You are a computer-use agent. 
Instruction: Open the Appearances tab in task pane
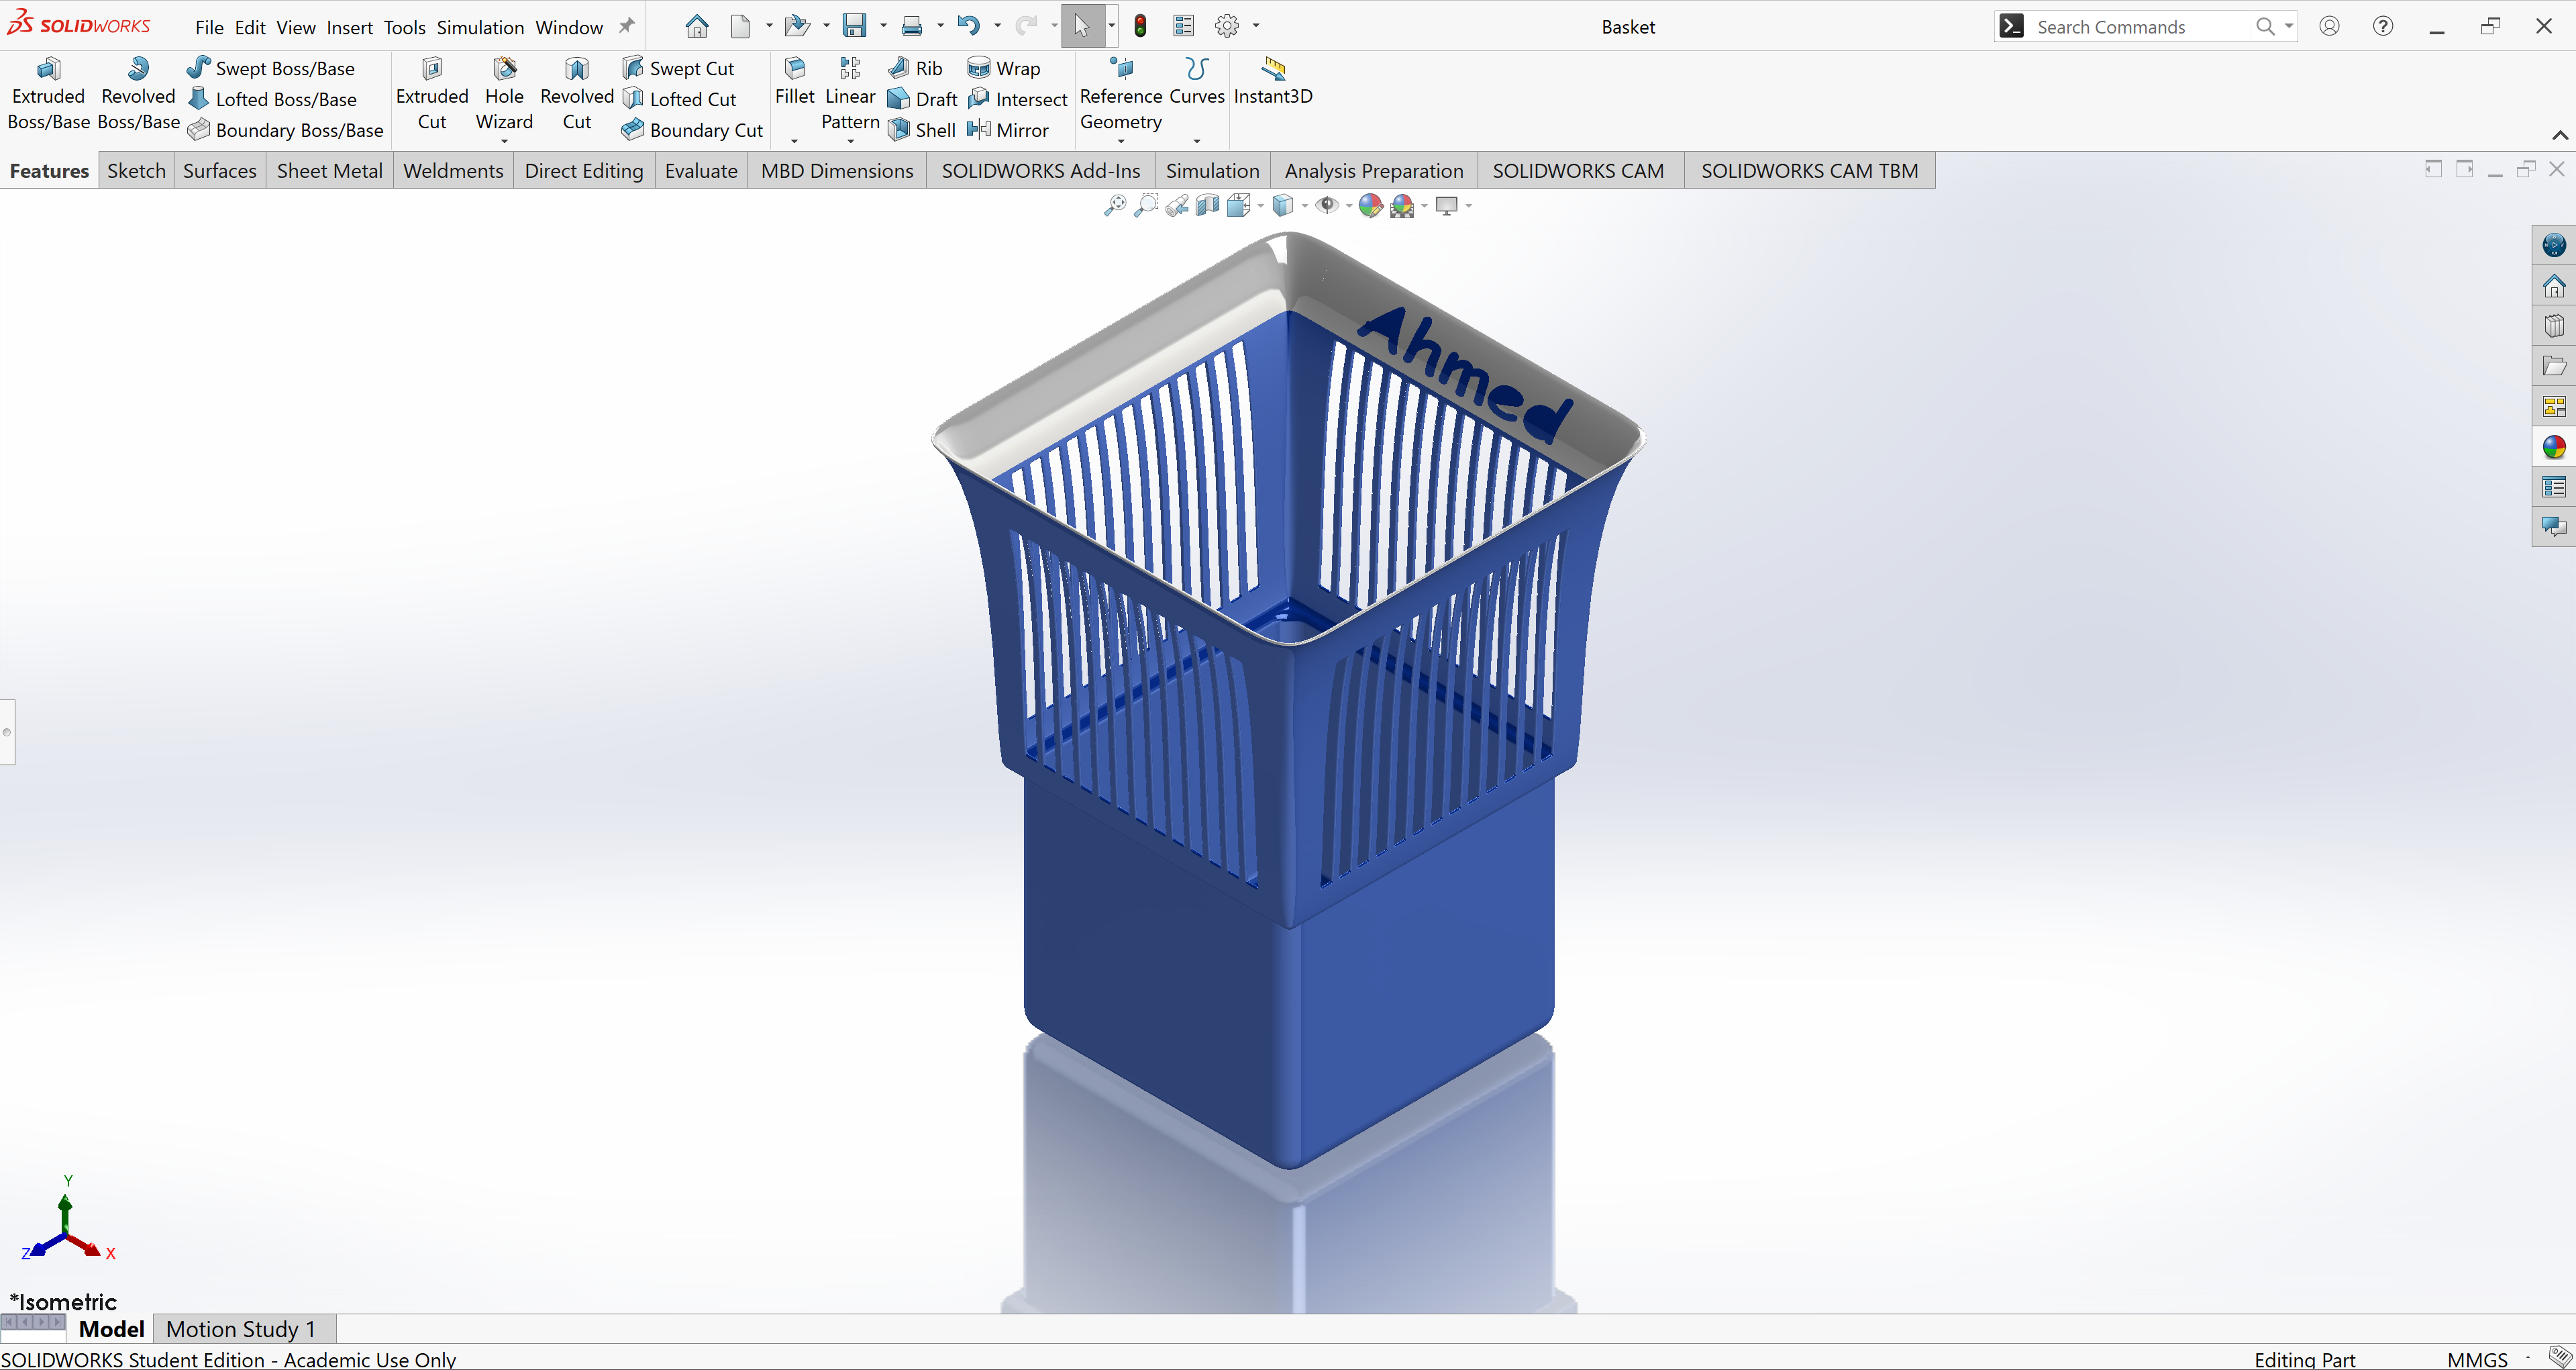click(2554, 447)
